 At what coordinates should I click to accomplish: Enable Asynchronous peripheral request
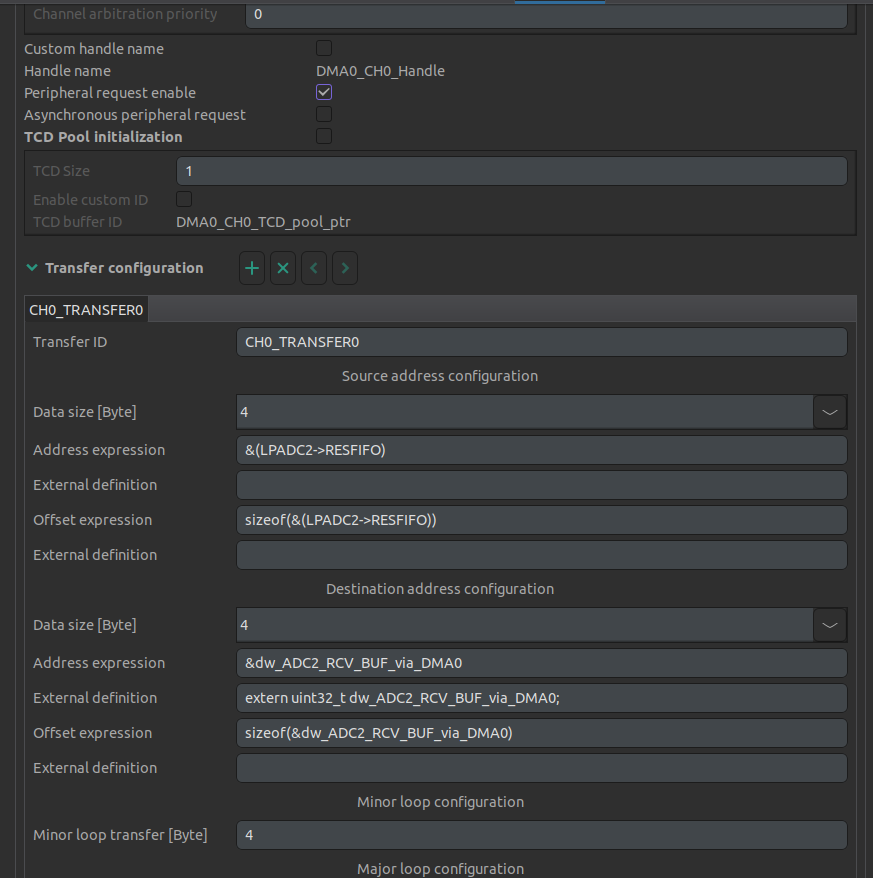click(323, 113)
